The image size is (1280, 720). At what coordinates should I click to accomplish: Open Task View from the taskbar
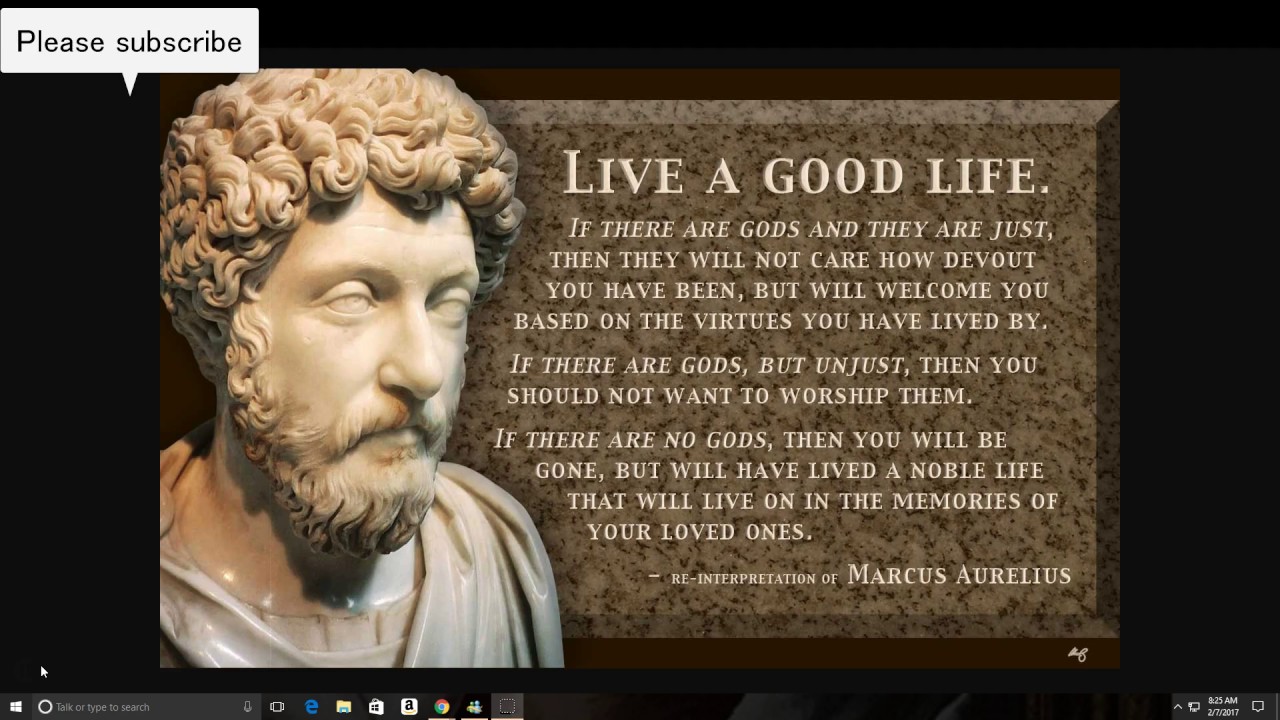click(277, 707)
